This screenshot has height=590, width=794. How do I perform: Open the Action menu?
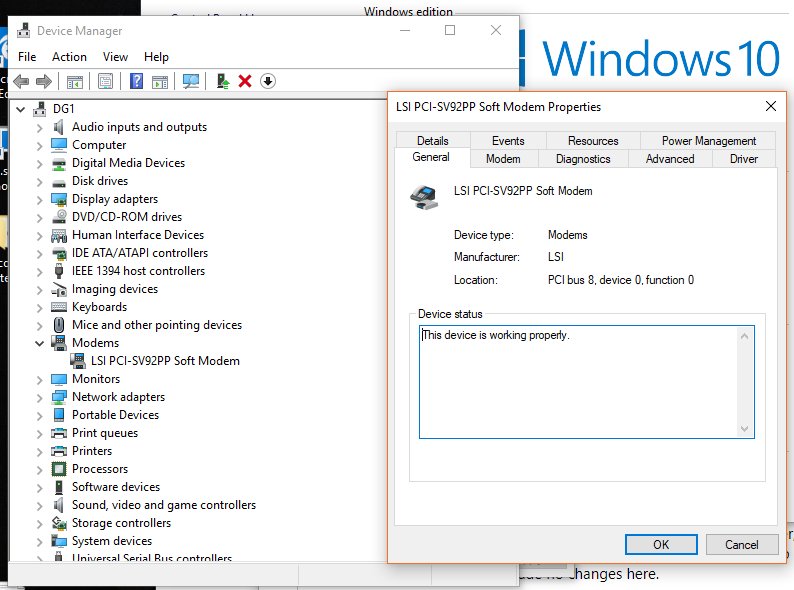pyautogui.click(x=69, y=57)
